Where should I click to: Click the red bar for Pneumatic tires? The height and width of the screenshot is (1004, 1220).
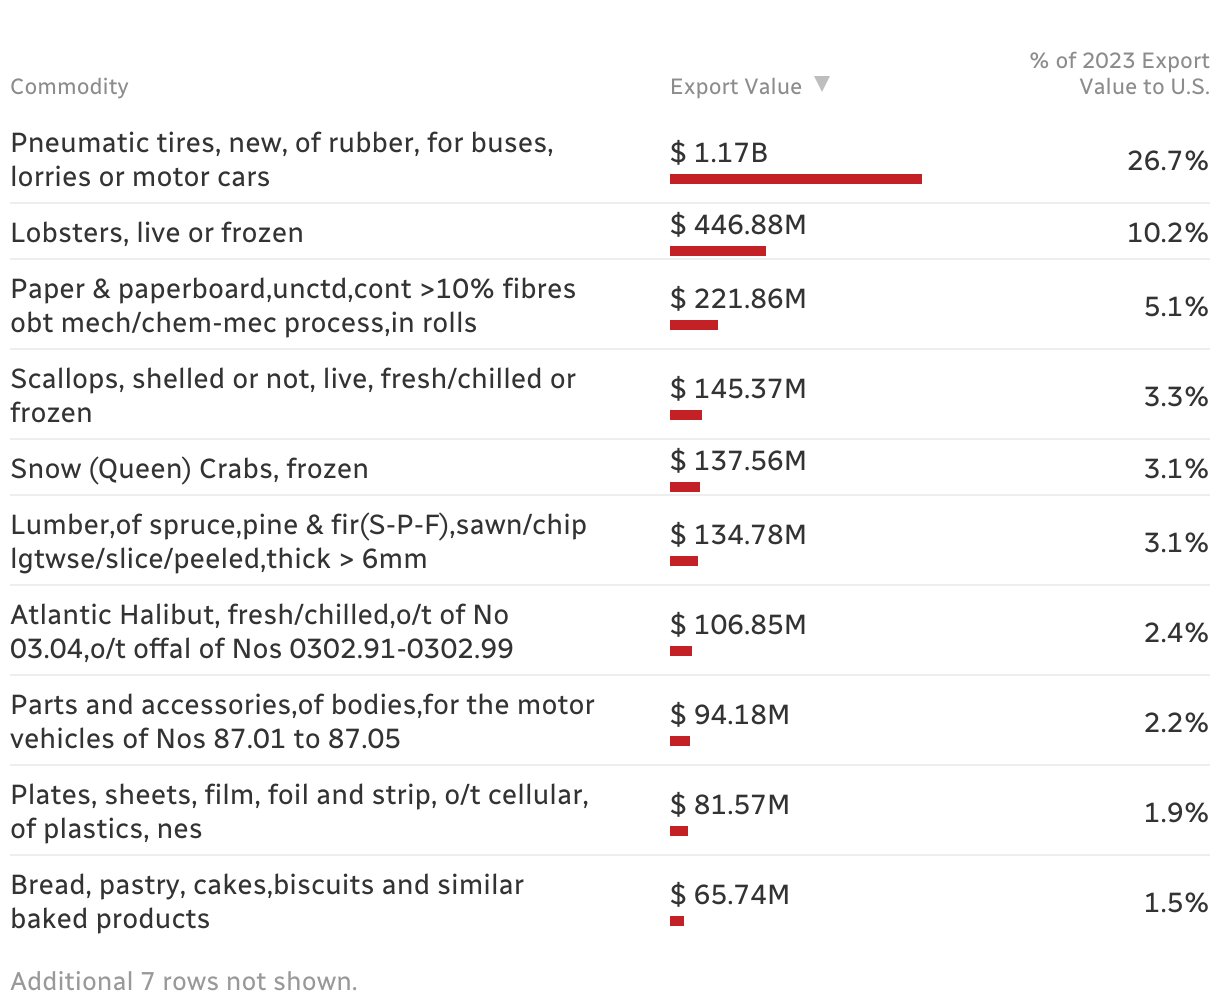[795, 179]
